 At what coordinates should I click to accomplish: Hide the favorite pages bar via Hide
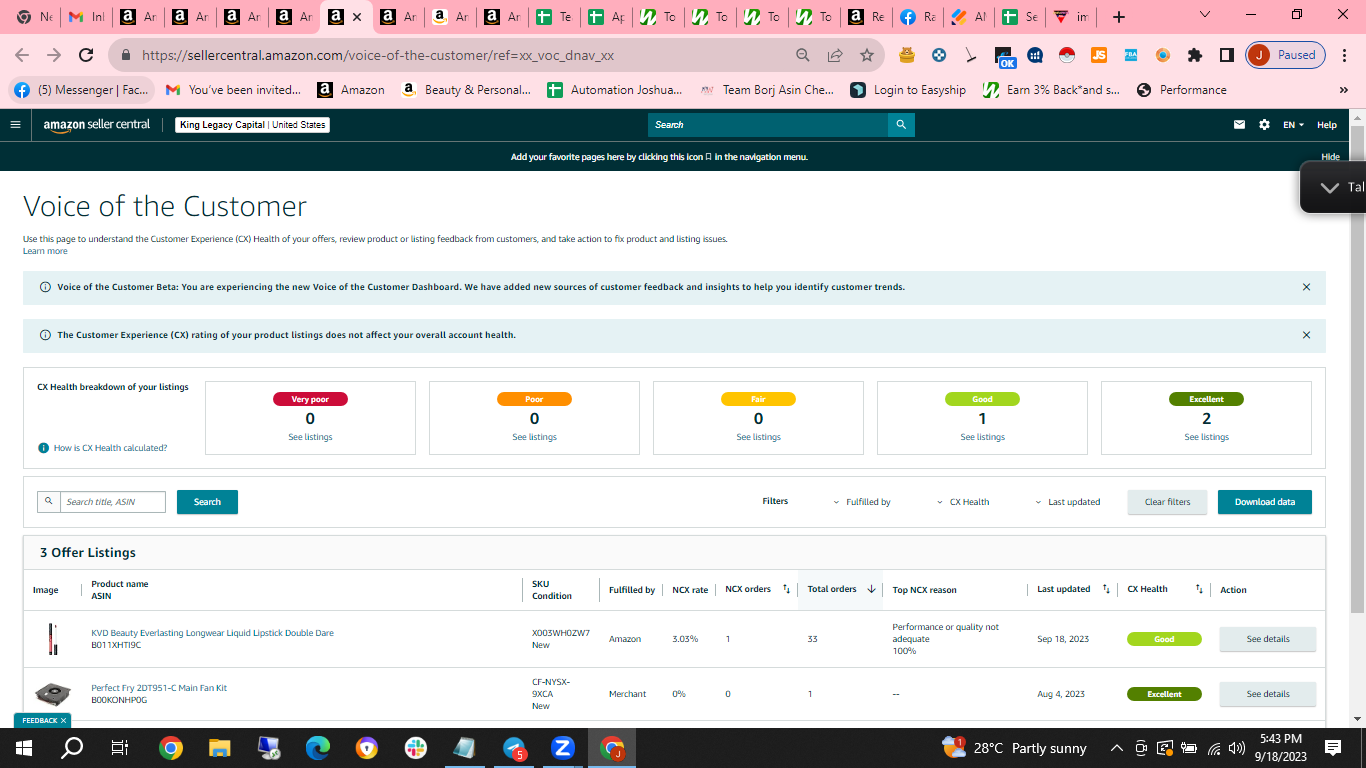1330,157
